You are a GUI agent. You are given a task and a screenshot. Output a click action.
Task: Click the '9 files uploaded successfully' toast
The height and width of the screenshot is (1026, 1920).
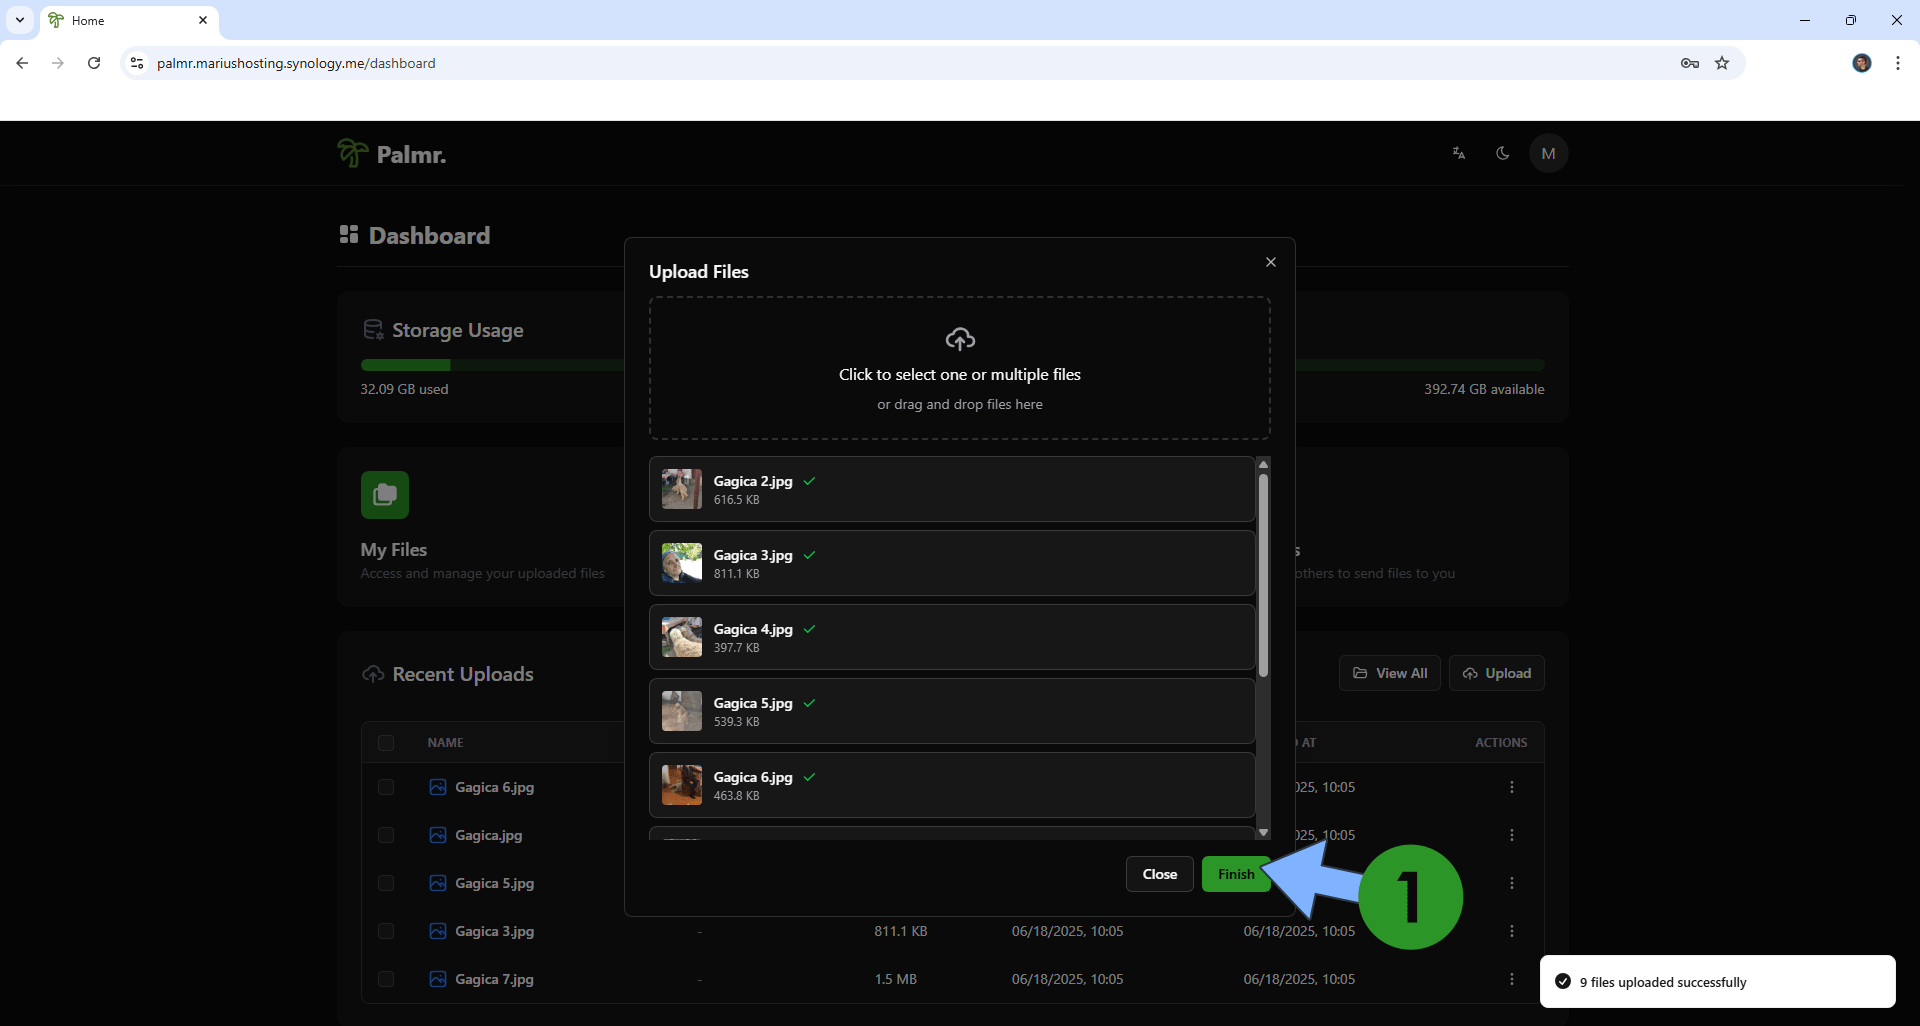coord(1717,982)
